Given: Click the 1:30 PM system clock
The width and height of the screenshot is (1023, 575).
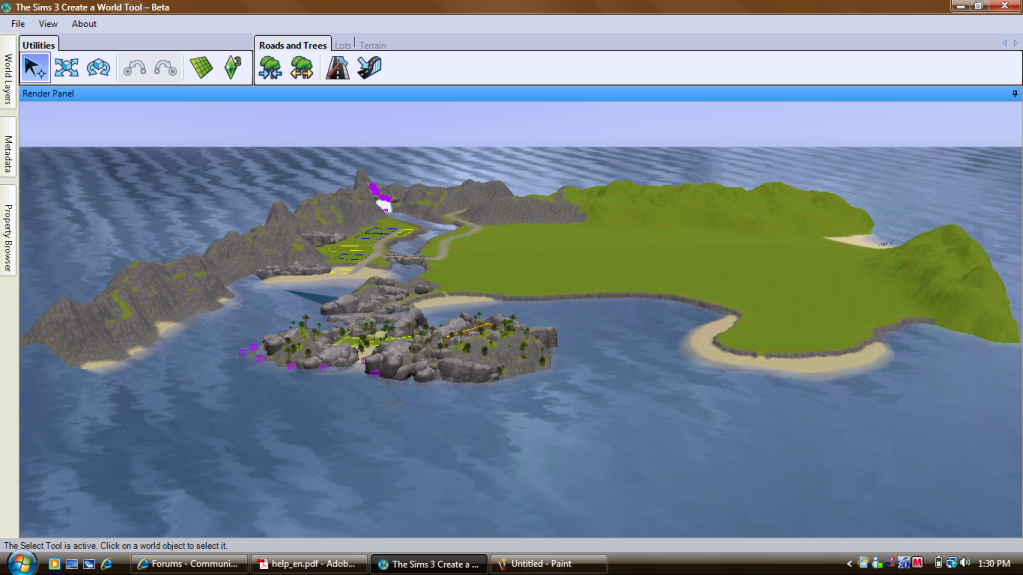Looking at the screenshot, I should tap(994, 563).
